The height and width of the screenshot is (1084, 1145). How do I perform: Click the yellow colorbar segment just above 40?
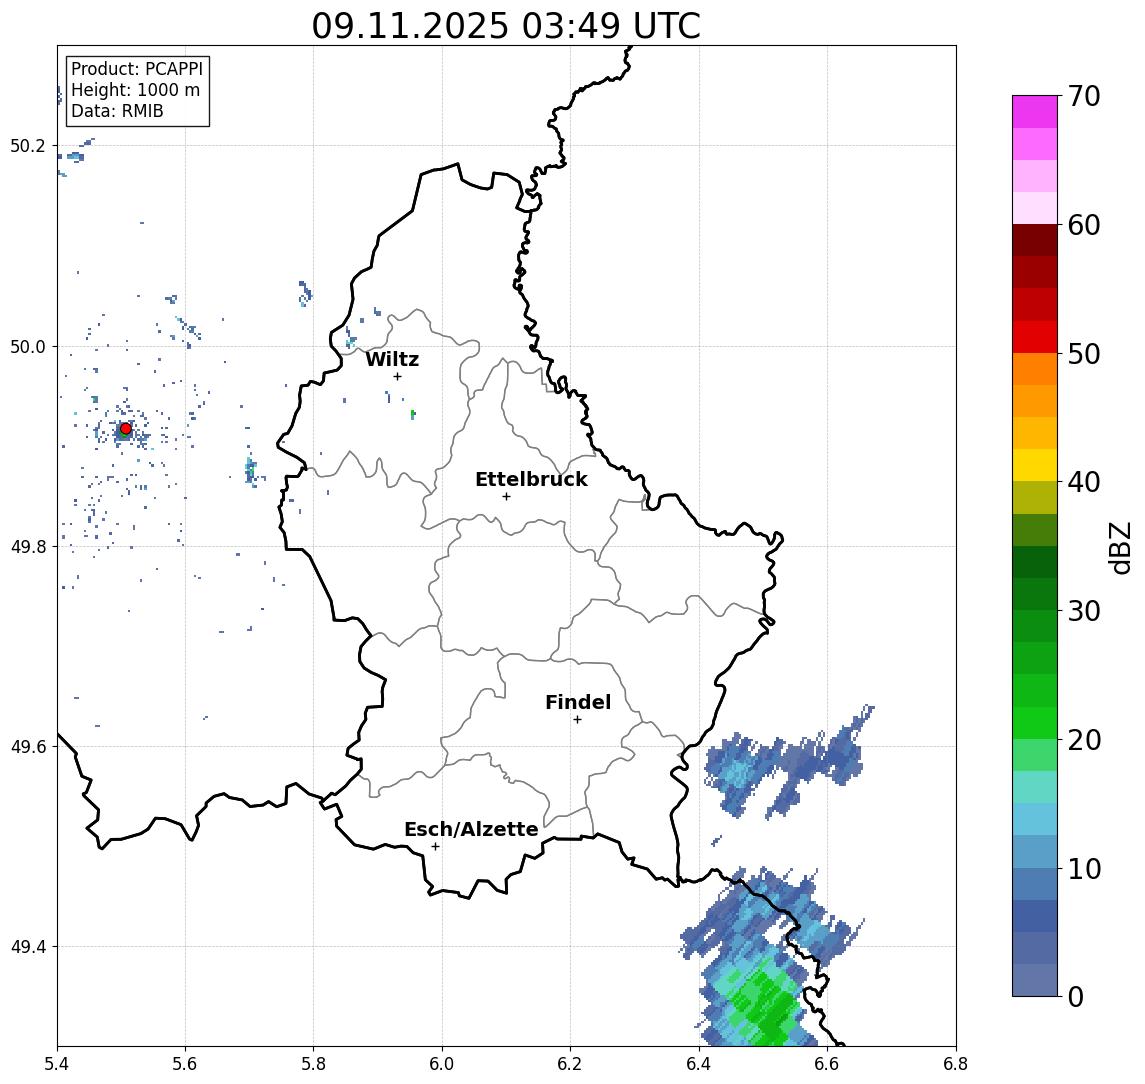coord(1035,465)
